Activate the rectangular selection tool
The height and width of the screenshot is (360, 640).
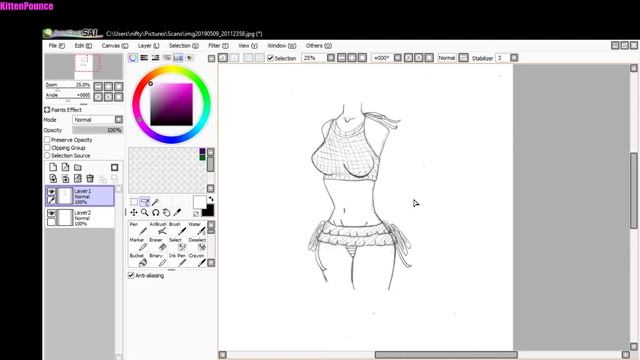134,202
